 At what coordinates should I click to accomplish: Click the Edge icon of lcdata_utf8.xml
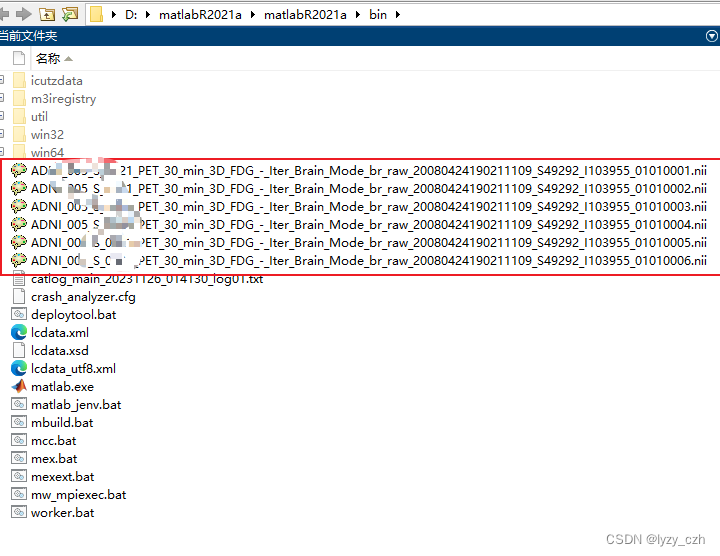click(19, 368)
